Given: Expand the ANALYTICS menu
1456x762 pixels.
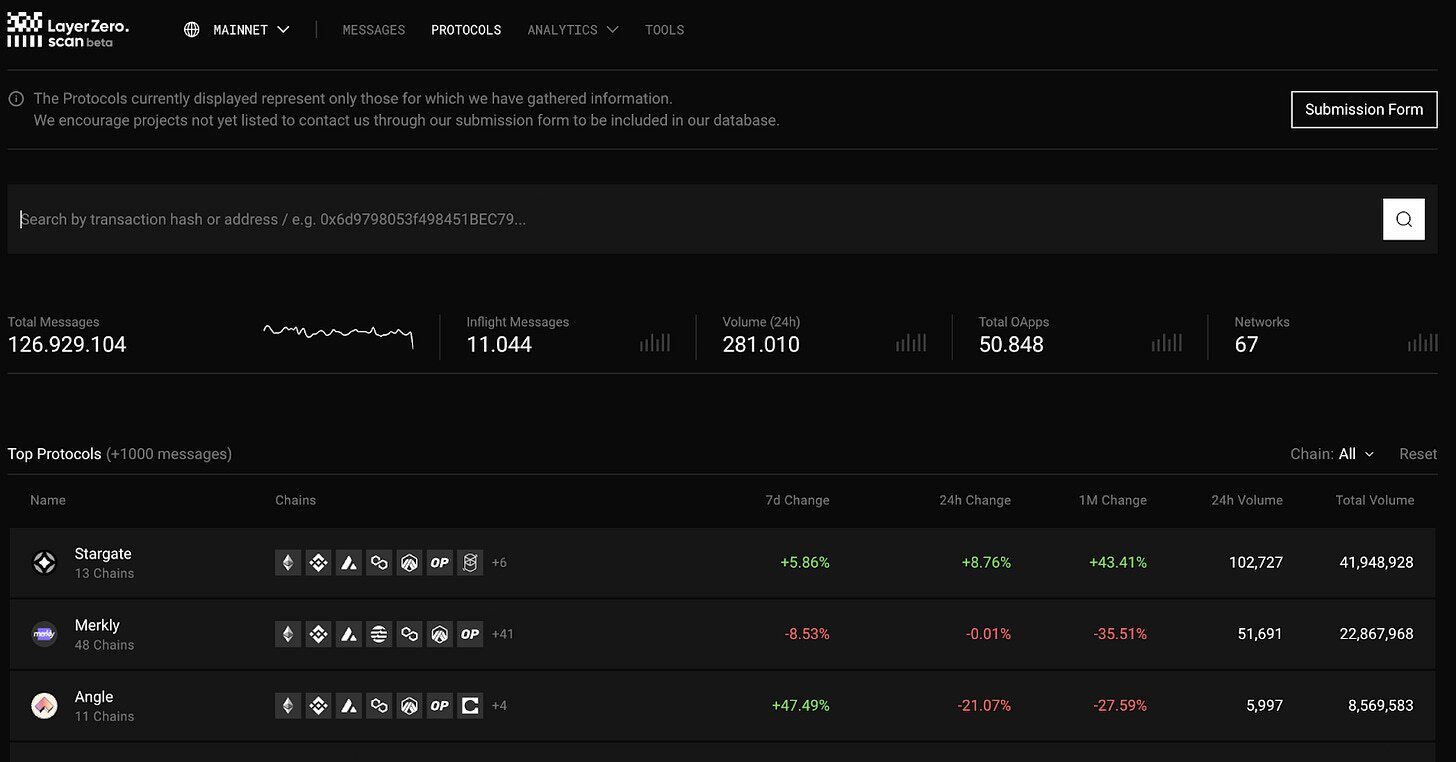Looking at the screenshot, I should coord(573,30).
